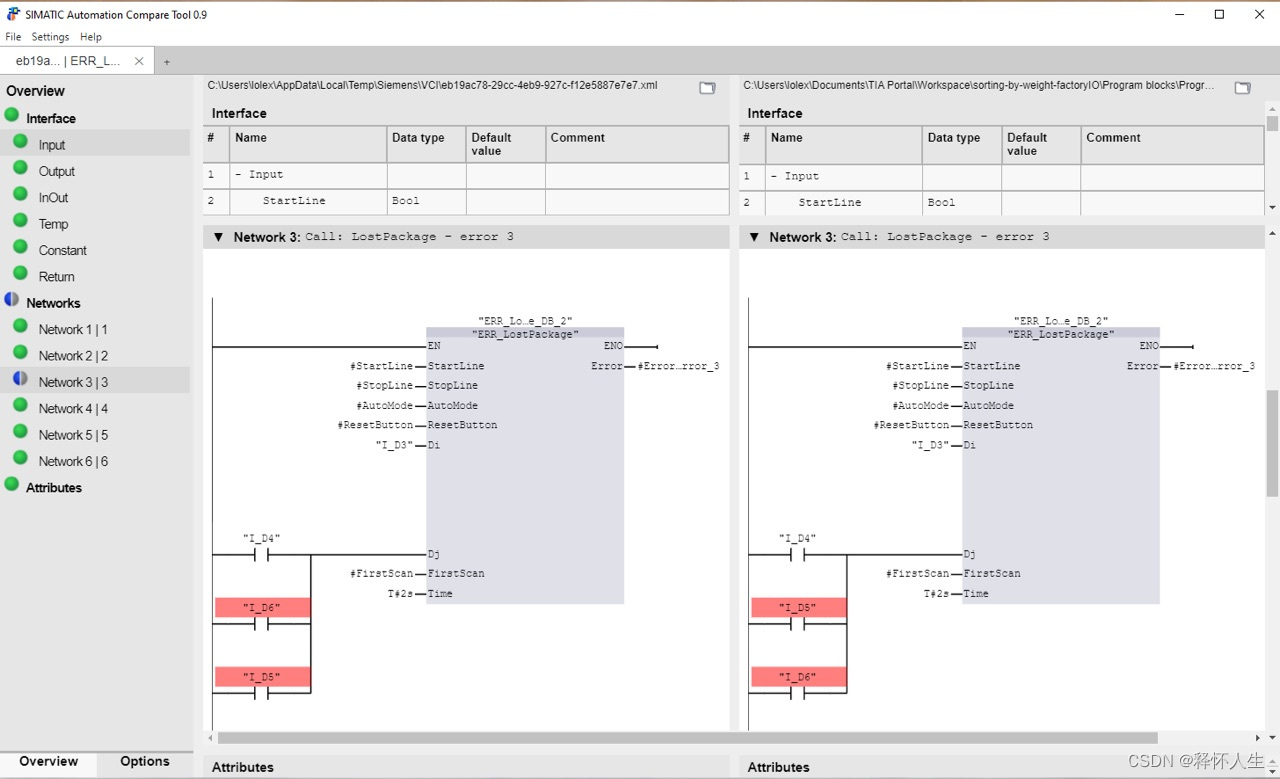Collapse the Input group in right interface table

pos(774,176)
